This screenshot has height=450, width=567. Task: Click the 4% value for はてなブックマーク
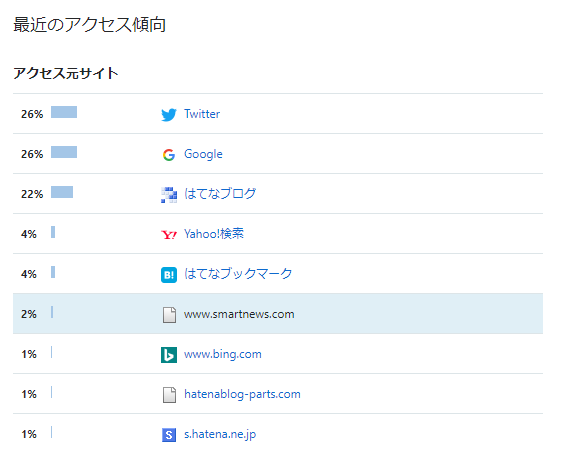pos(29,274)
